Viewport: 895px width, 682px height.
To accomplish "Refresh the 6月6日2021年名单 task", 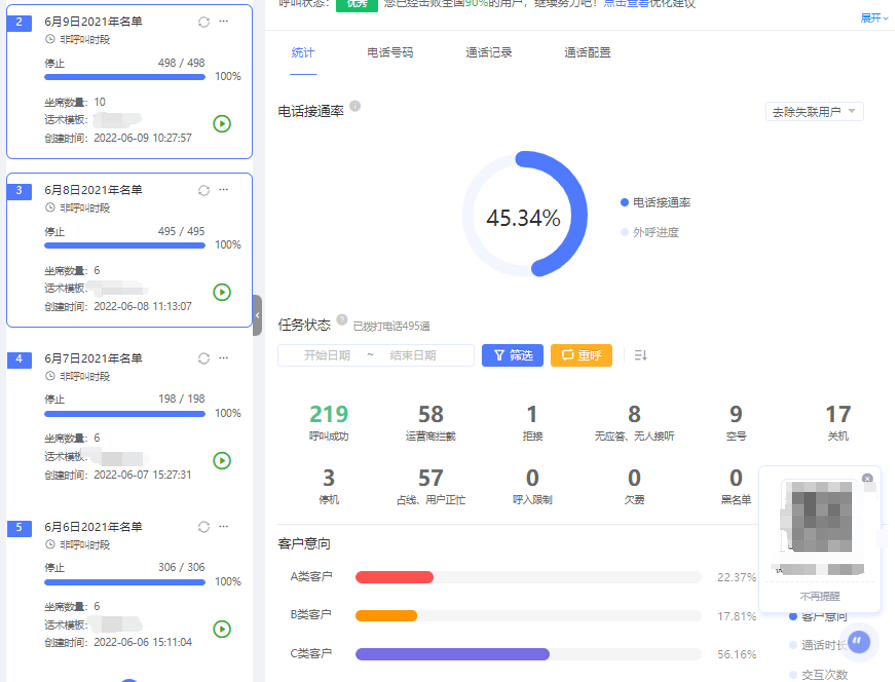I will click(x=204, y=527).
